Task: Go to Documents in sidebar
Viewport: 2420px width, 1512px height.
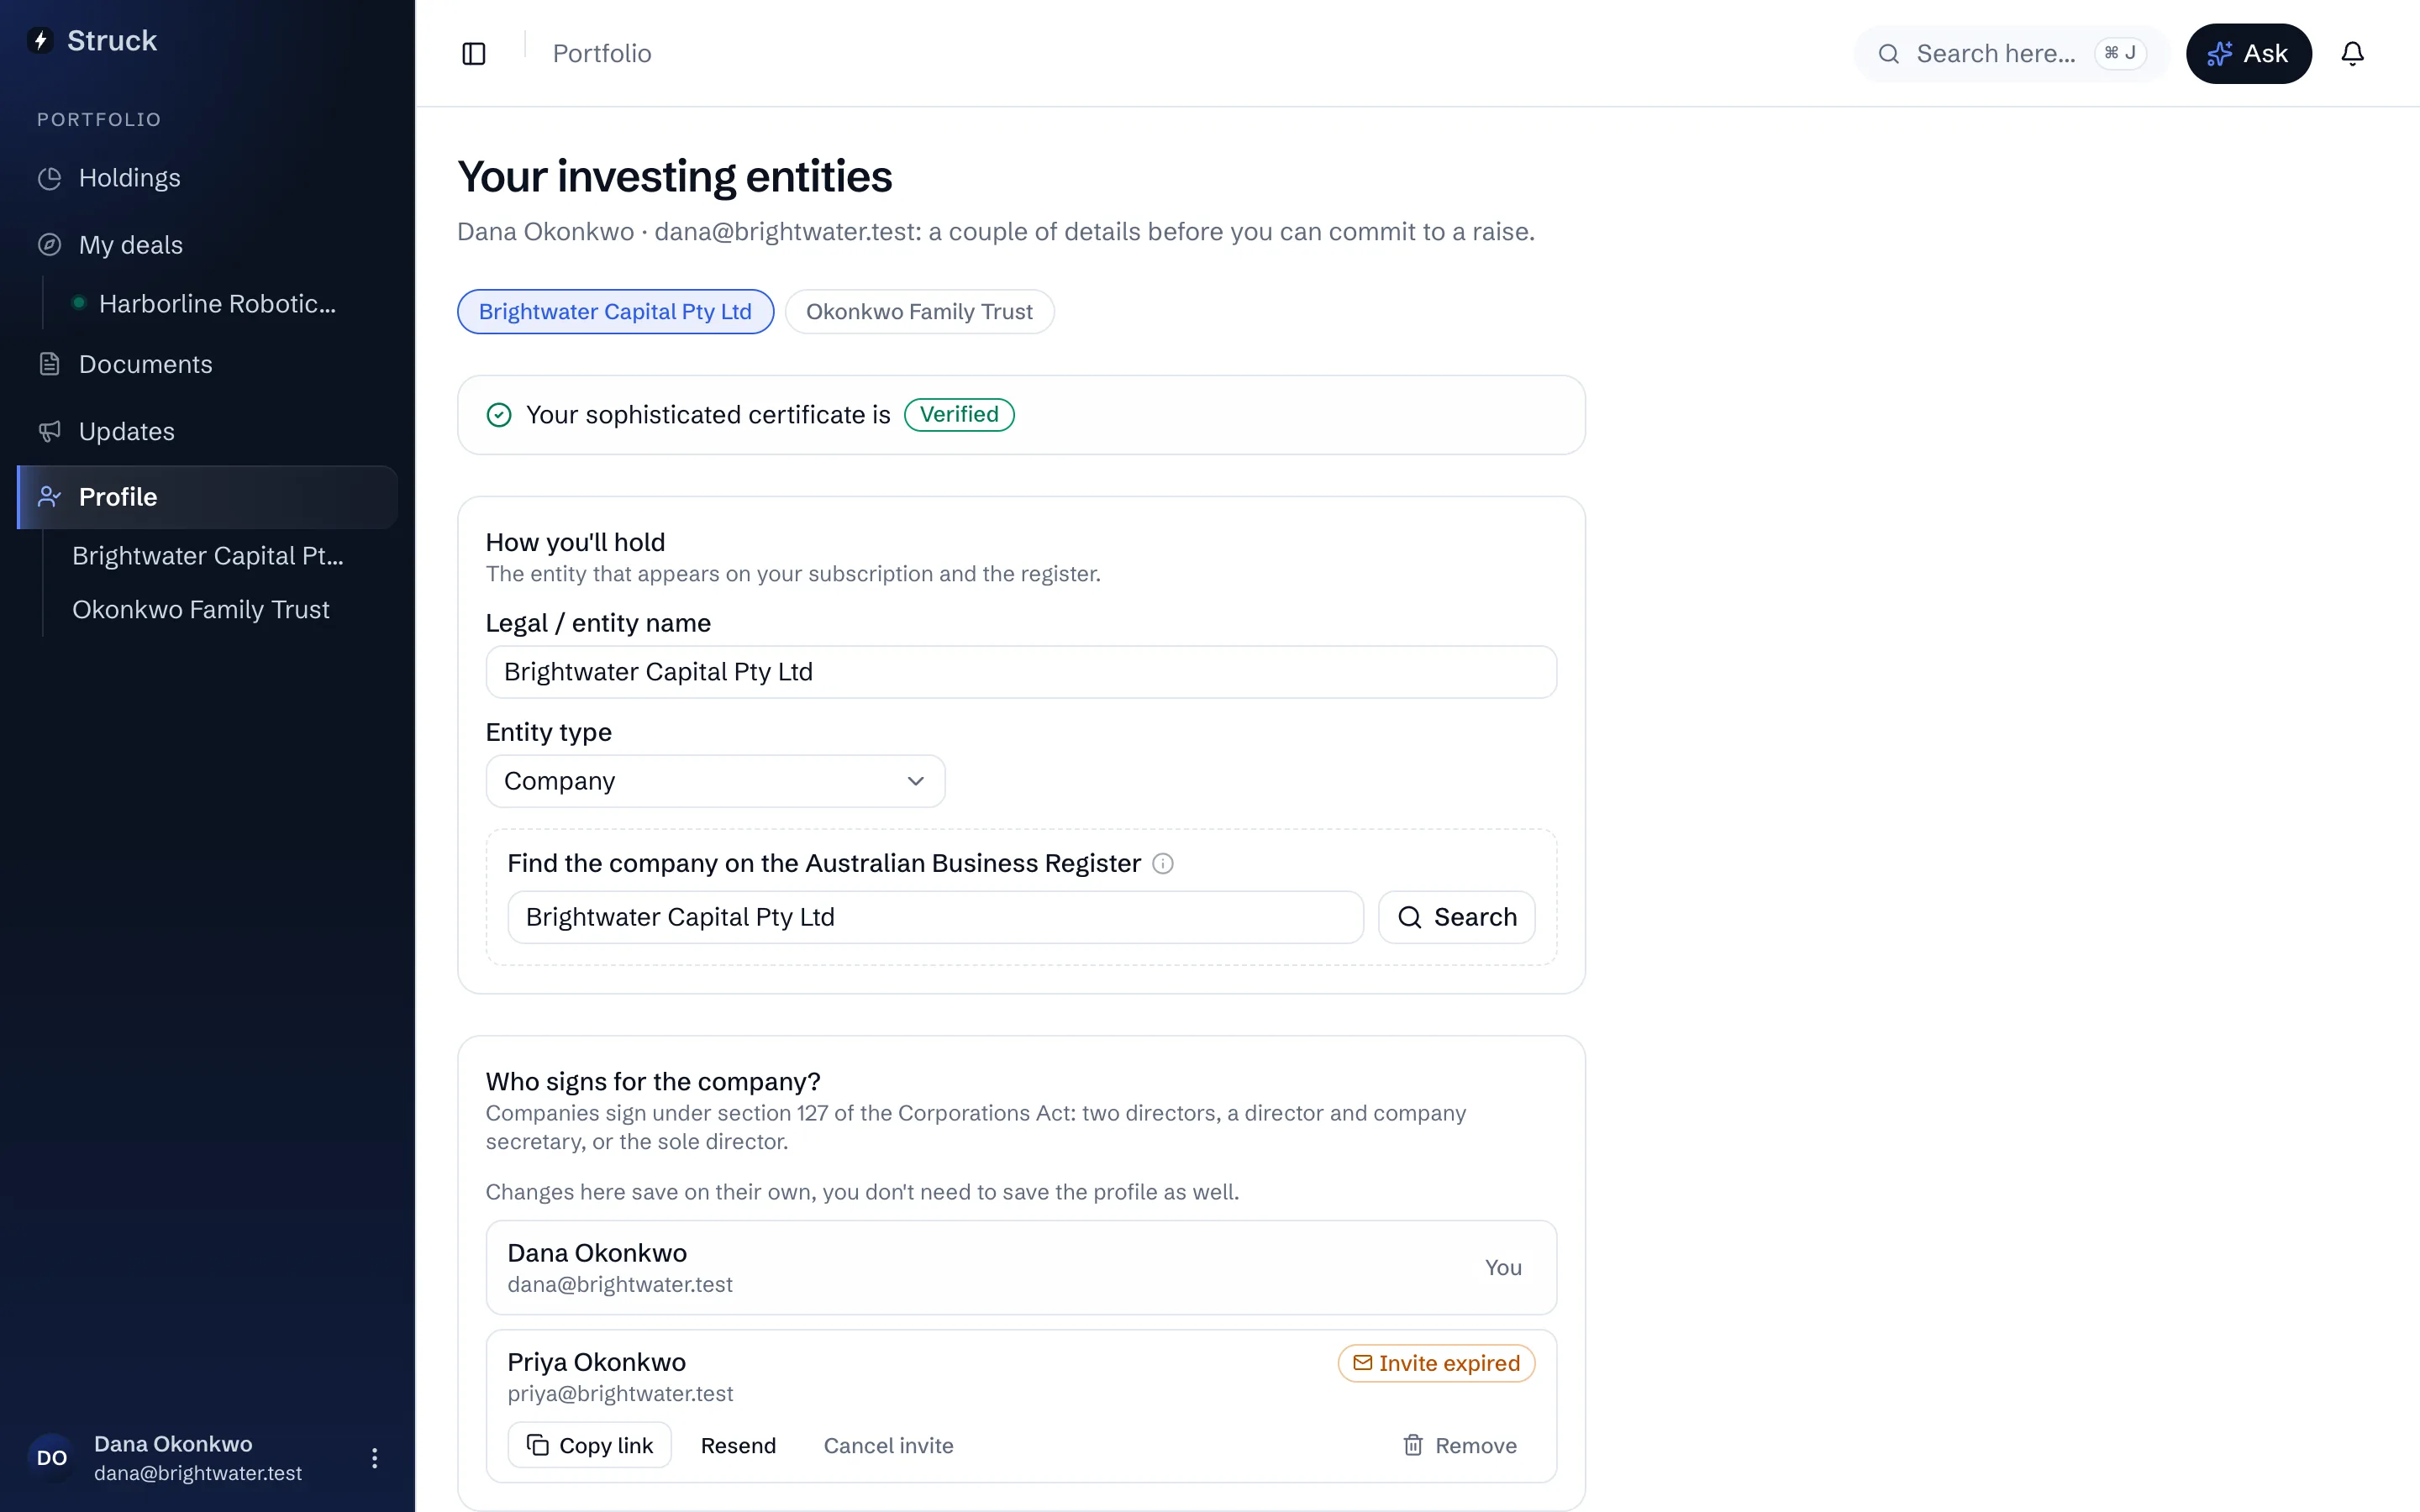Action: 207,364
